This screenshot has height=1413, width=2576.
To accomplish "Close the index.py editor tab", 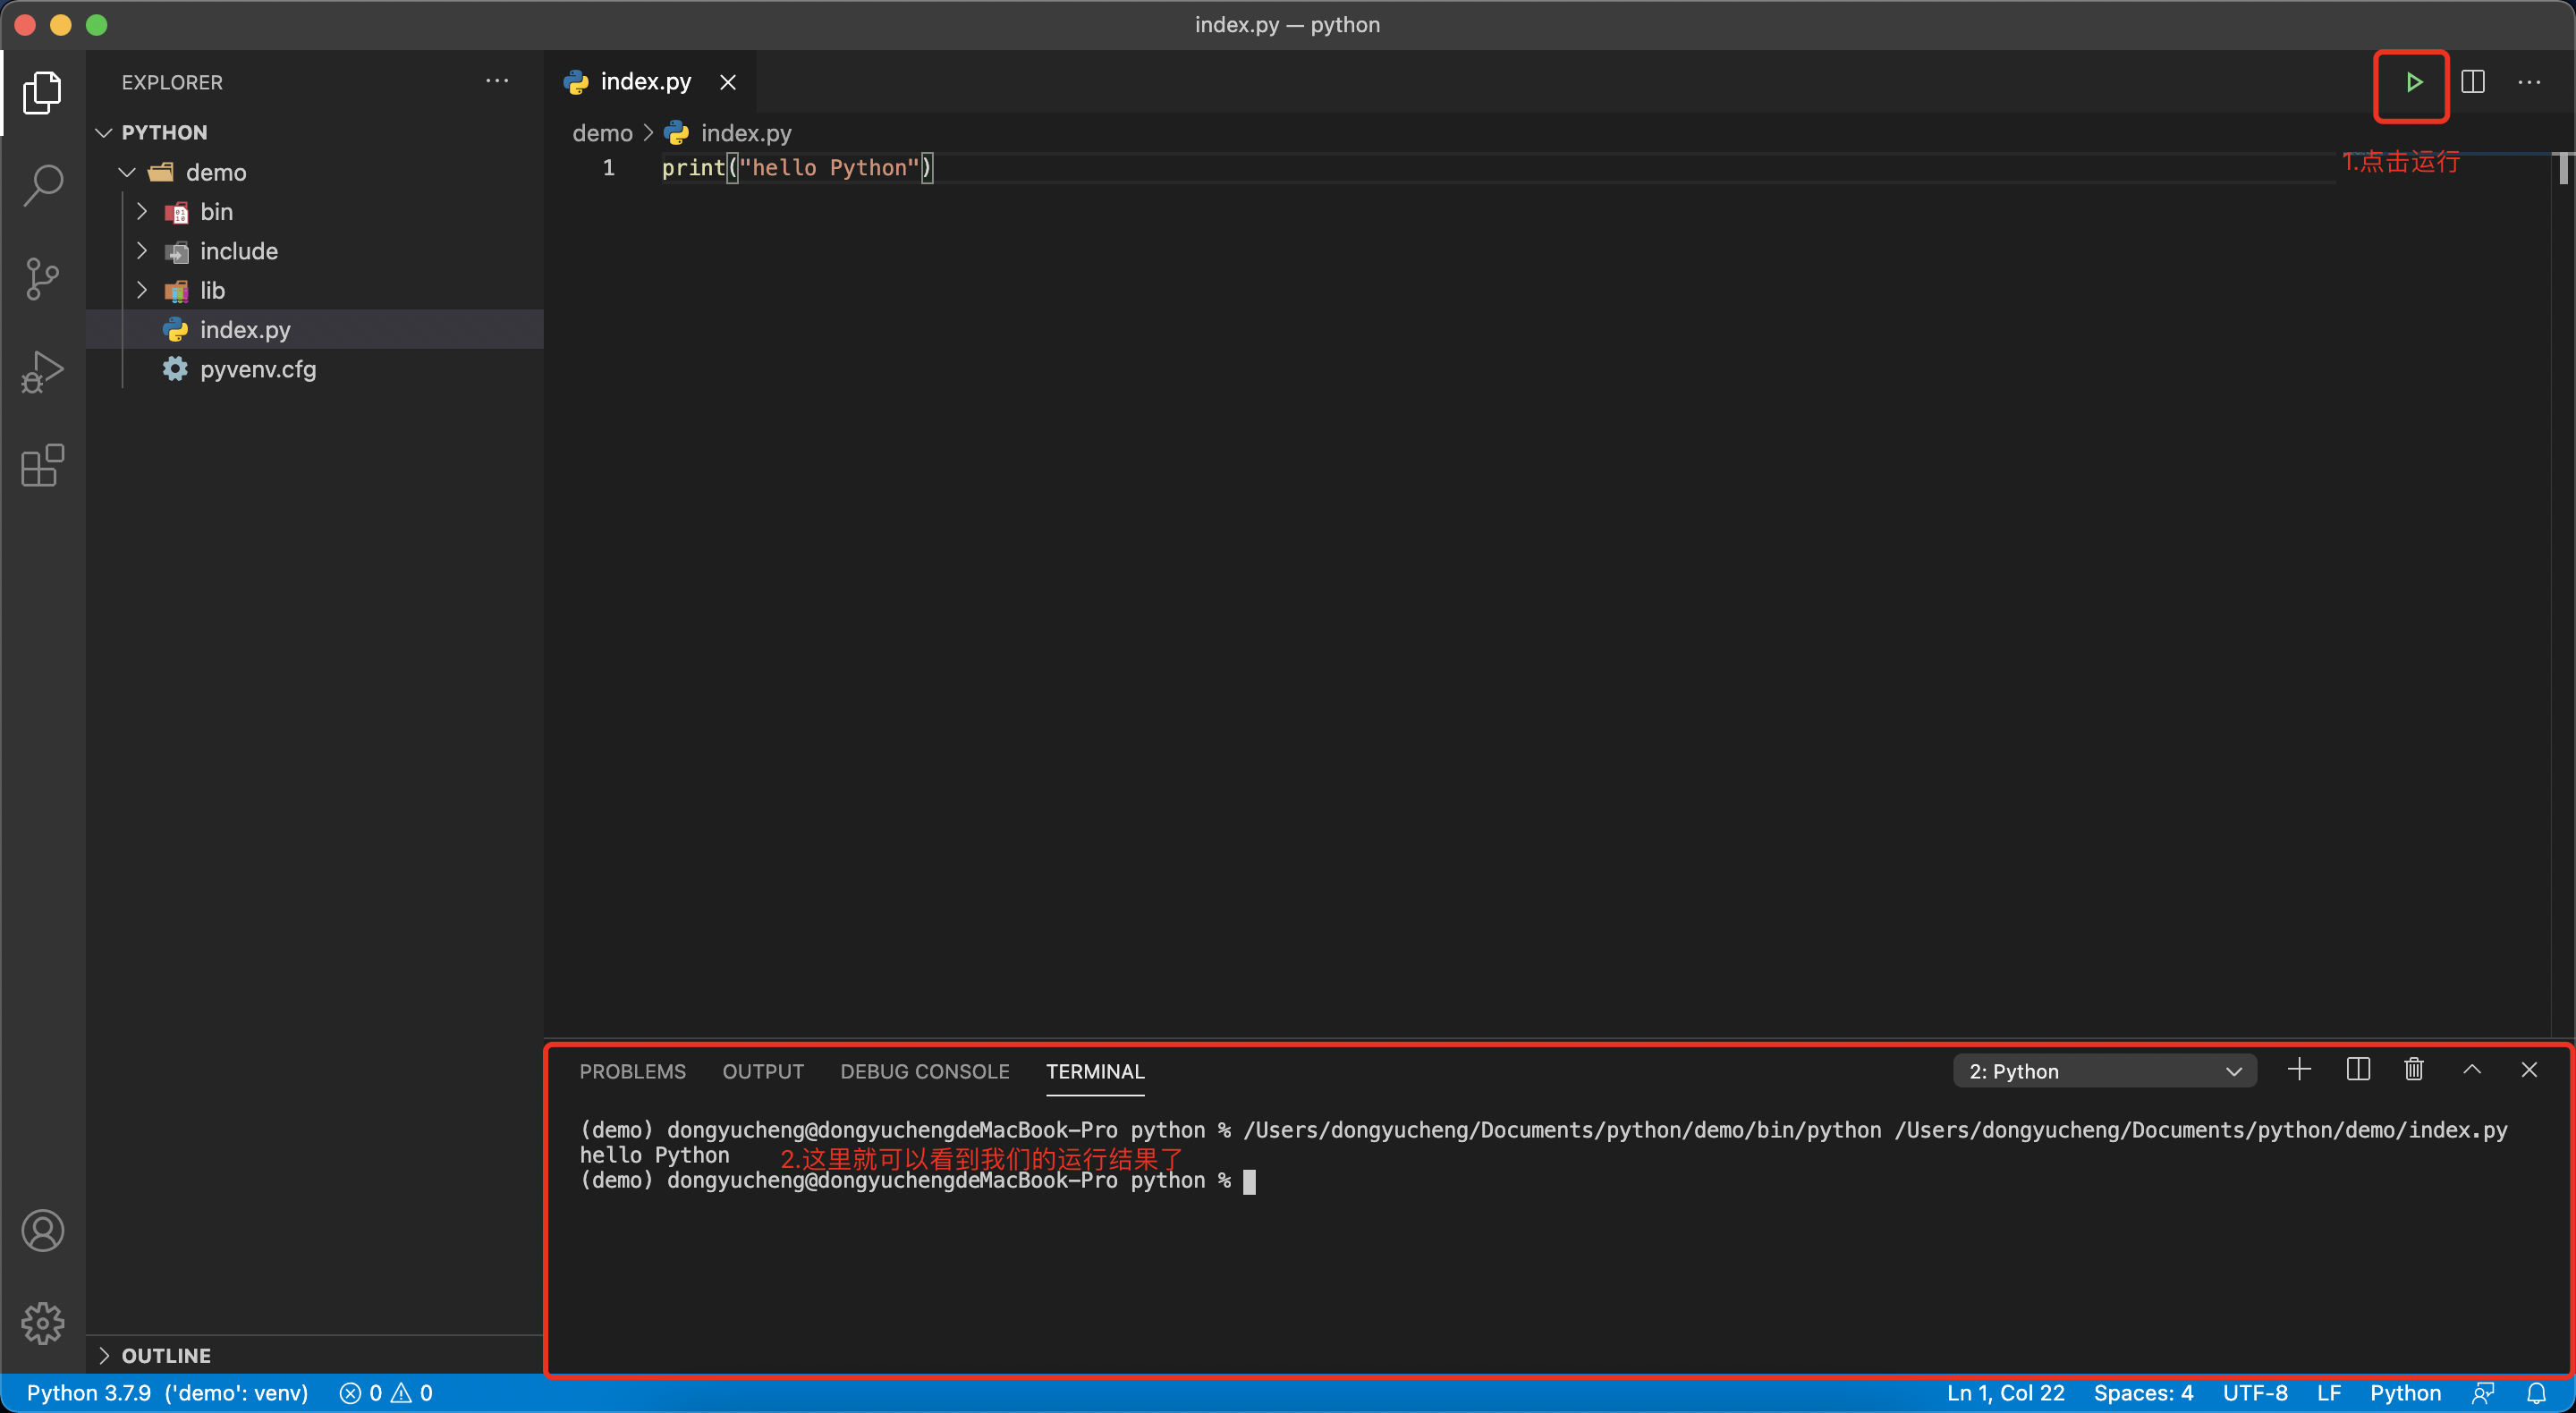I will 728,82.
